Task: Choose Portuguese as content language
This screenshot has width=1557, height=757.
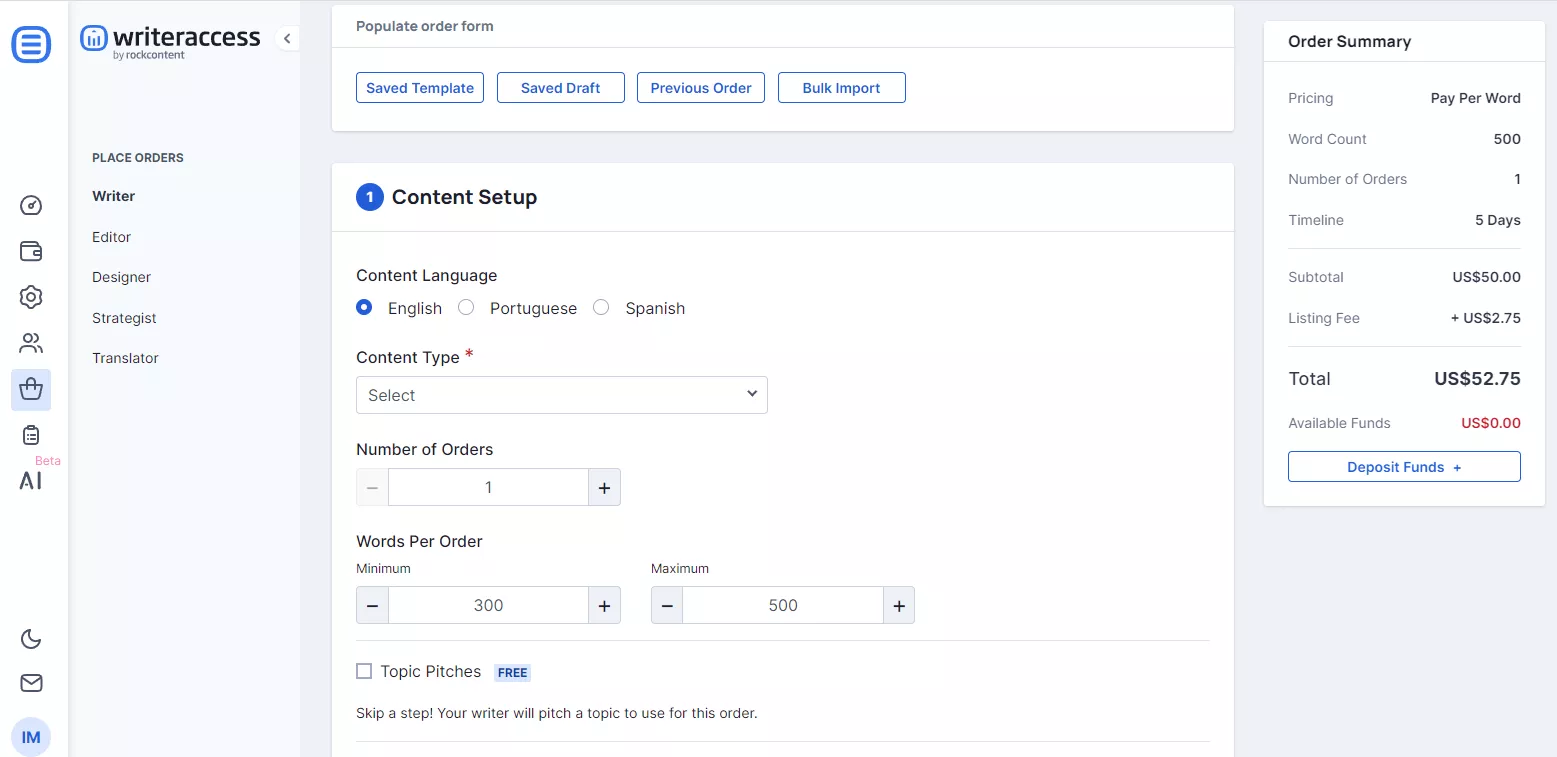Action: click(466, 308)
